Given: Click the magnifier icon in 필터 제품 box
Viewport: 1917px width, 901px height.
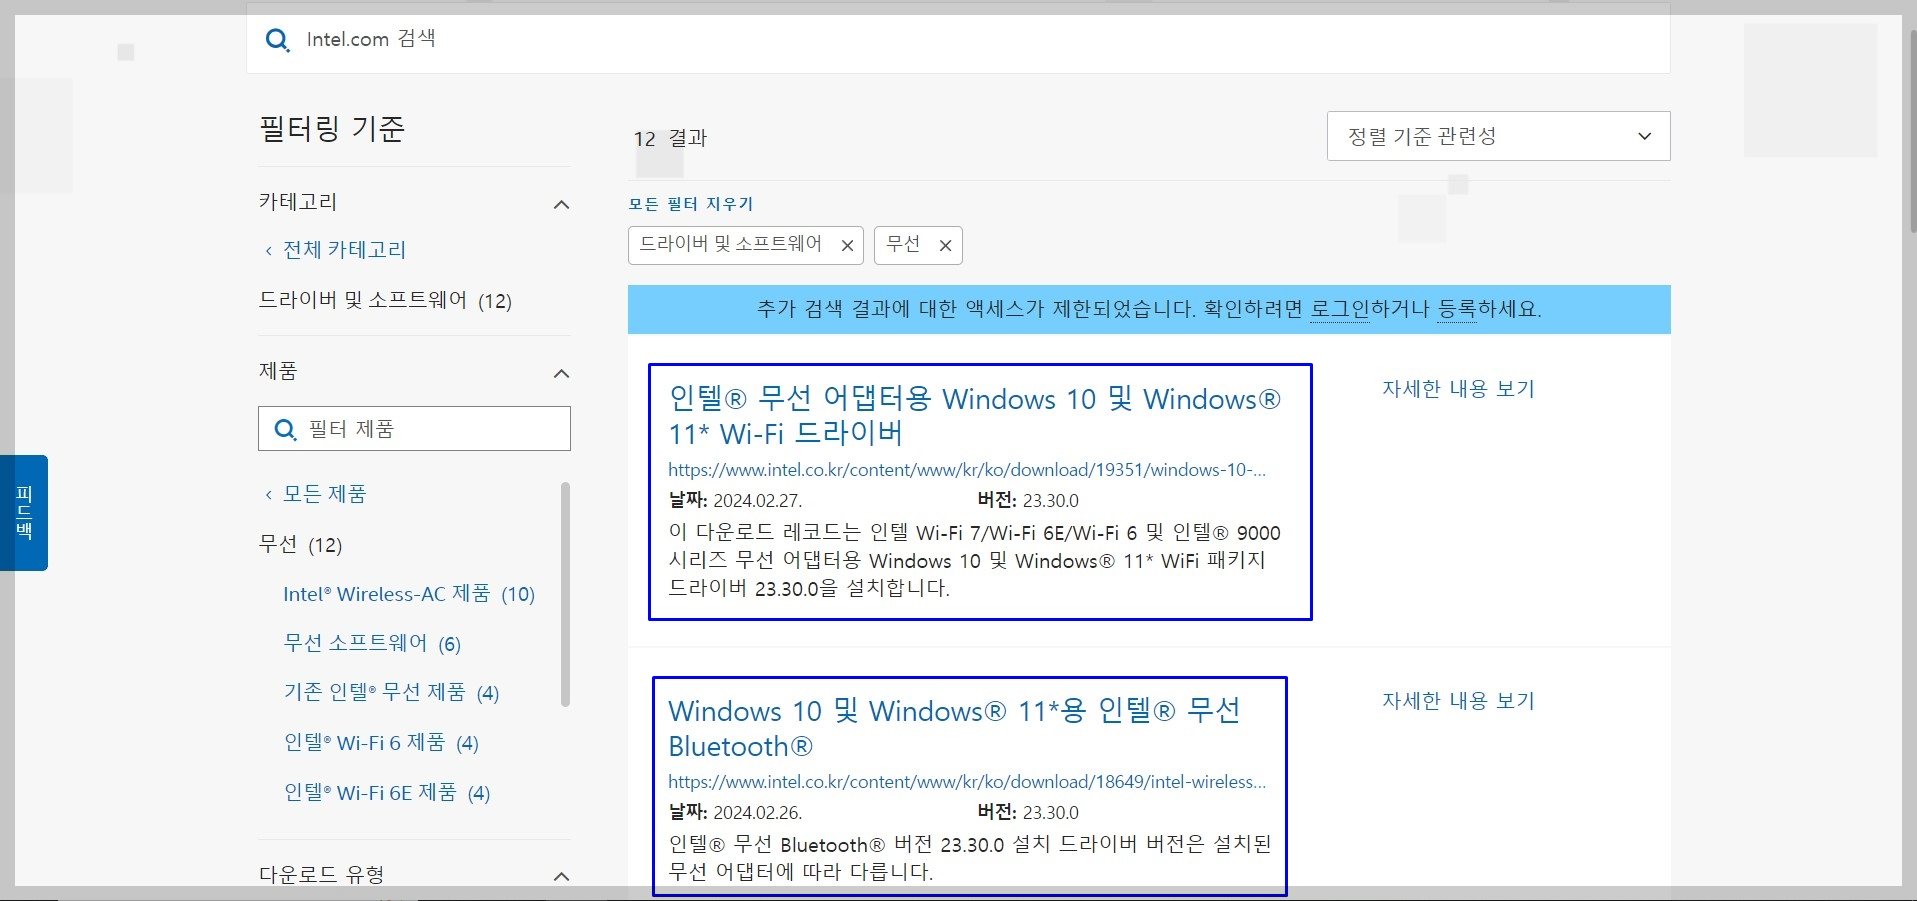Looking at the screenshot, I should tap(285, 430).
